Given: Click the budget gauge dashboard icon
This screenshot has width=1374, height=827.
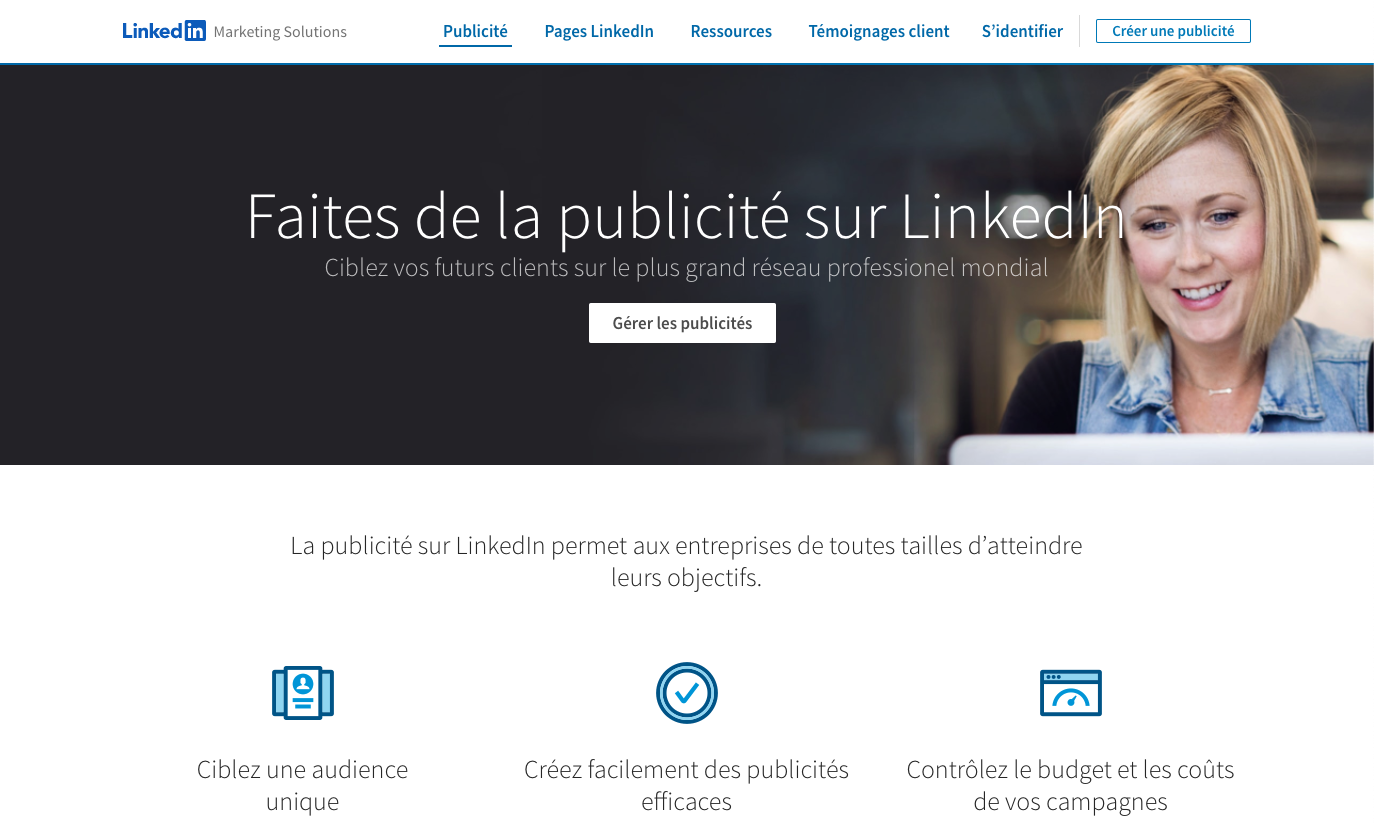Looking at the screenshot, I should 1071,693.
